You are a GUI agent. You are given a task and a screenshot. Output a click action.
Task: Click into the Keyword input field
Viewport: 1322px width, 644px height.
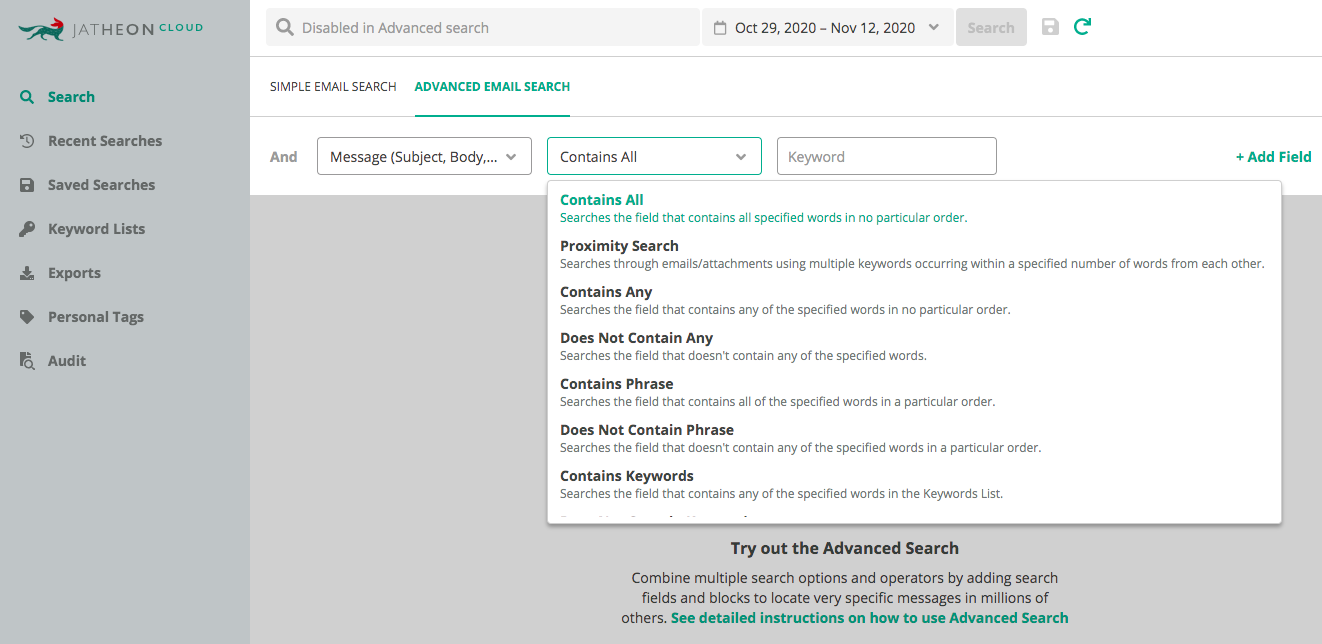tap(886, 156)
